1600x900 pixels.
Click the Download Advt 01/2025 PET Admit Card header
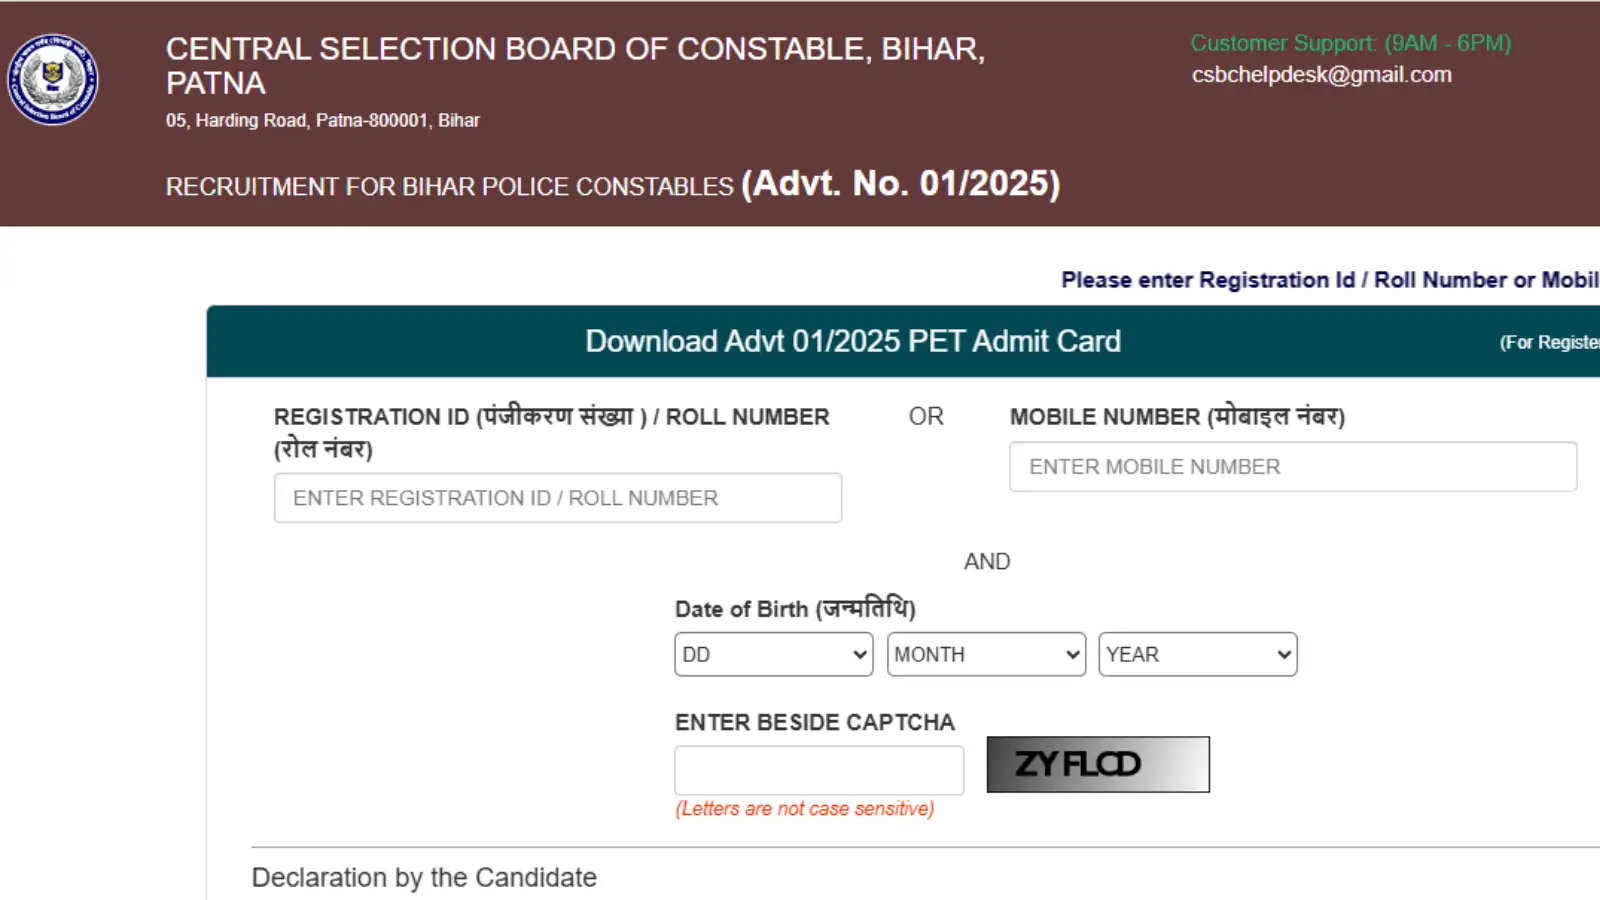point(852,342)
